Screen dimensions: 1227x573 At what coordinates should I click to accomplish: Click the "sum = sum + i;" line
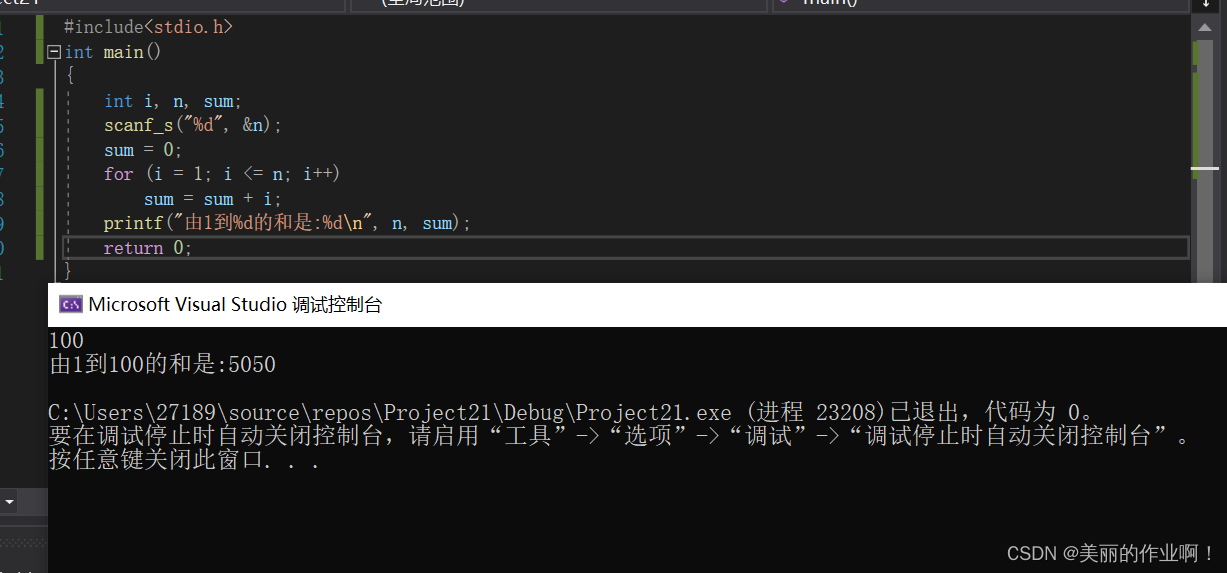(x=213, y=199)
